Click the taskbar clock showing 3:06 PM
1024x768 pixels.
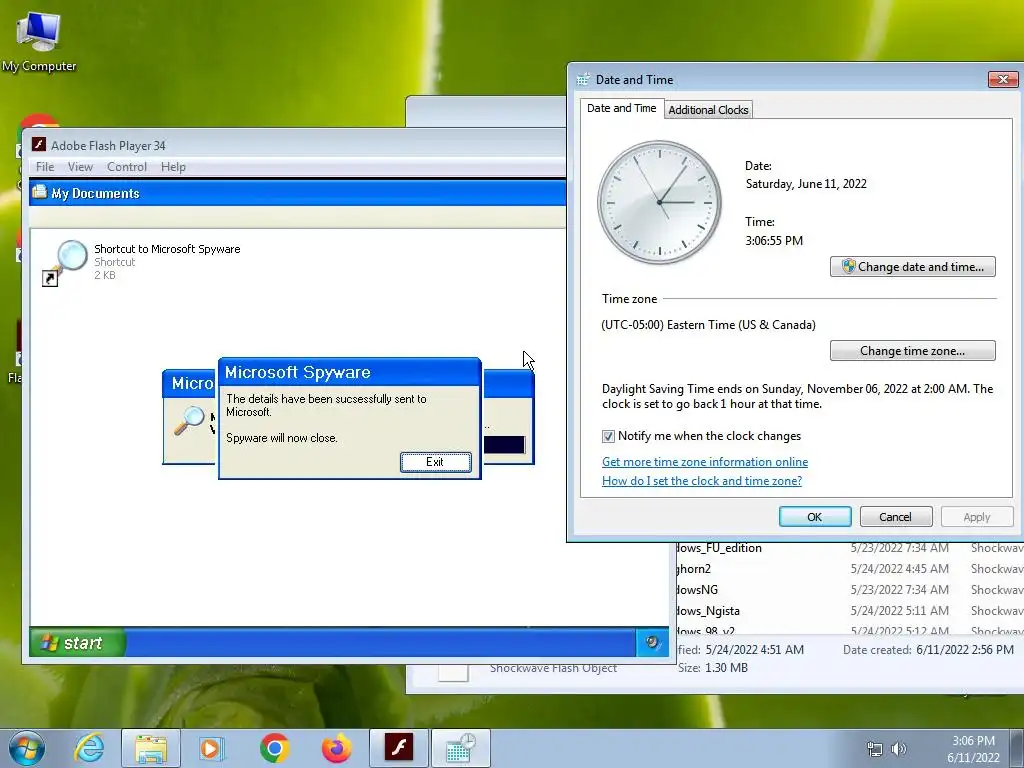[973, 749]
